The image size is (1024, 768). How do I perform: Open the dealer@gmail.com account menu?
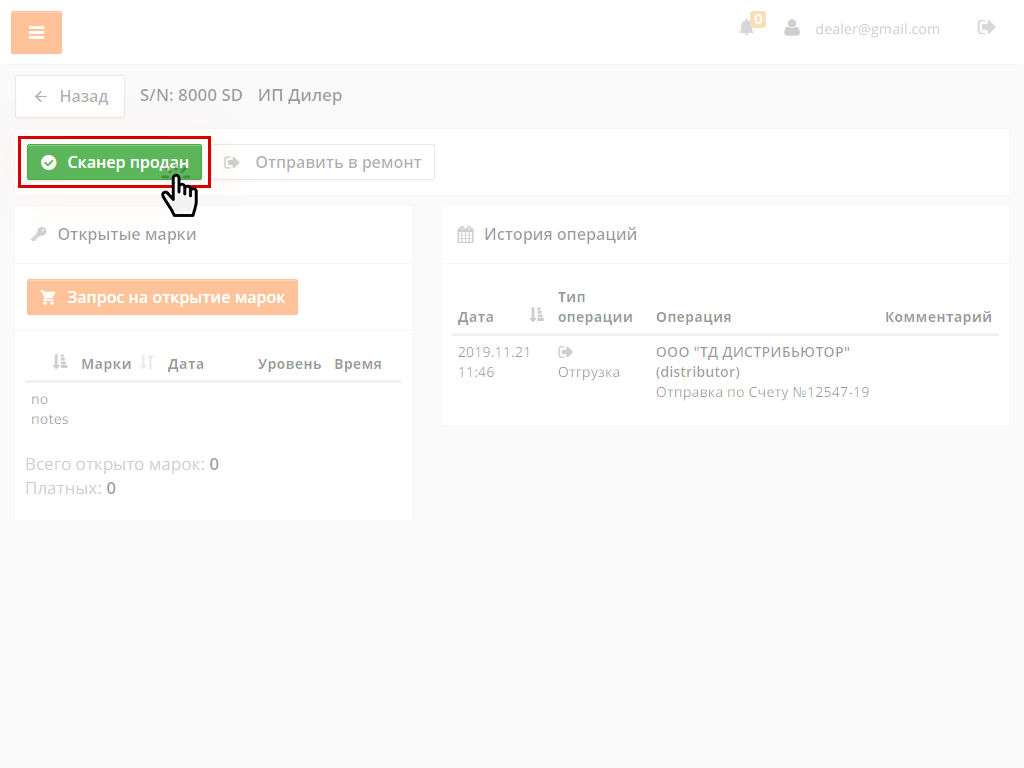point(877,29)
